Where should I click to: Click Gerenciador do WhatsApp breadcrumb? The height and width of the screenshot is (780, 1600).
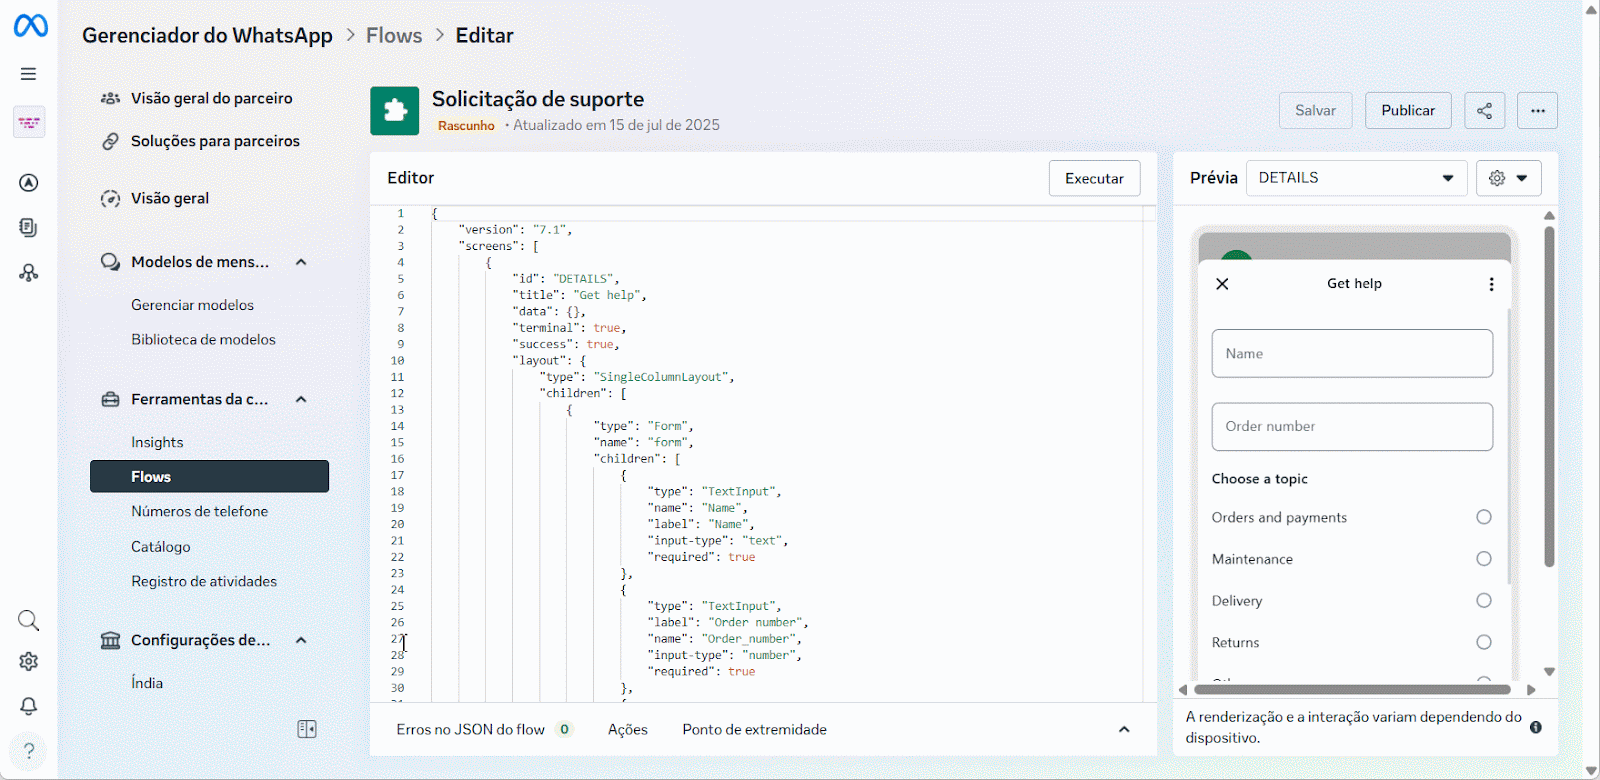click(x=207, y=35)
